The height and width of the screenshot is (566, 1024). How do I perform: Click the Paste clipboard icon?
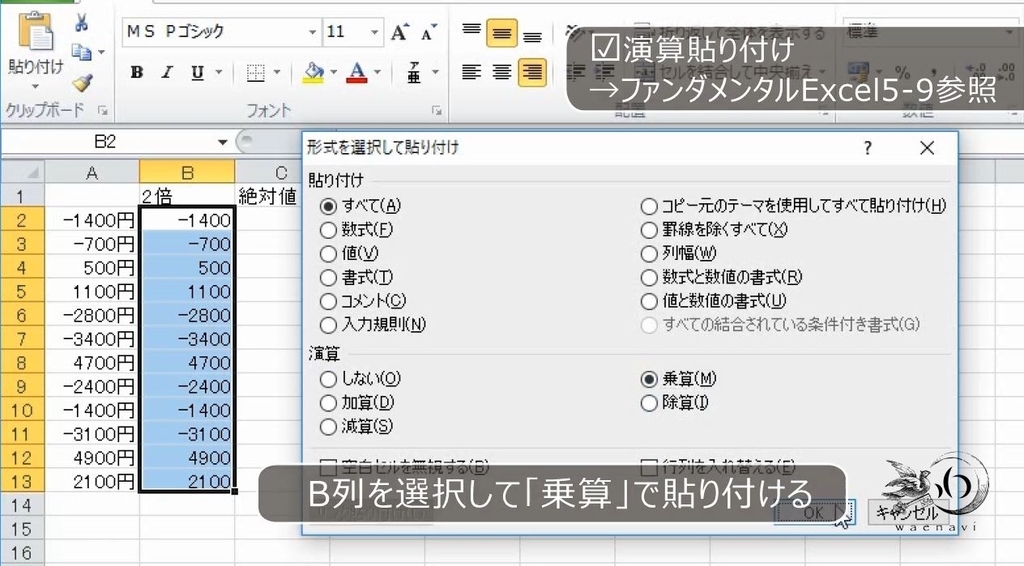point(35,31)
